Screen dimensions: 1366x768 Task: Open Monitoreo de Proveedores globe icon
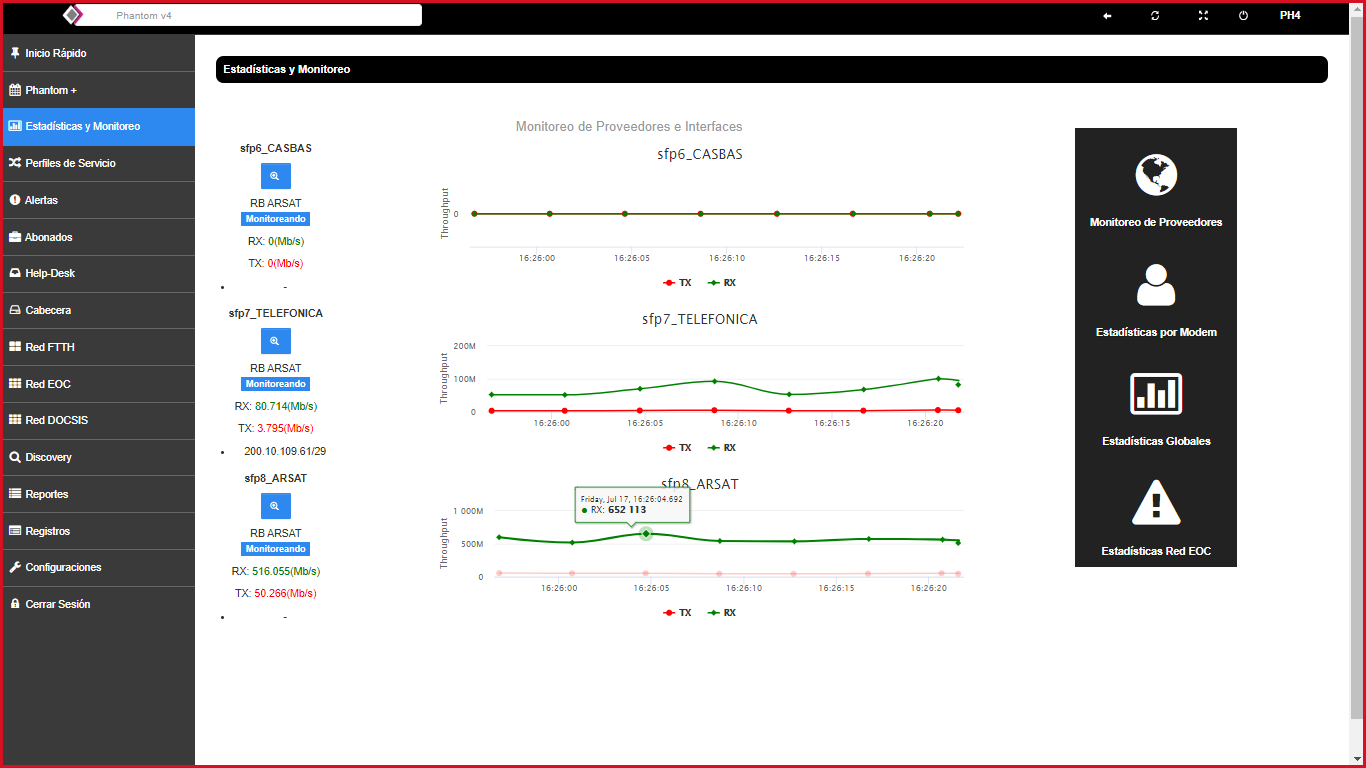pyautogui.click(x=1156, y=176)
